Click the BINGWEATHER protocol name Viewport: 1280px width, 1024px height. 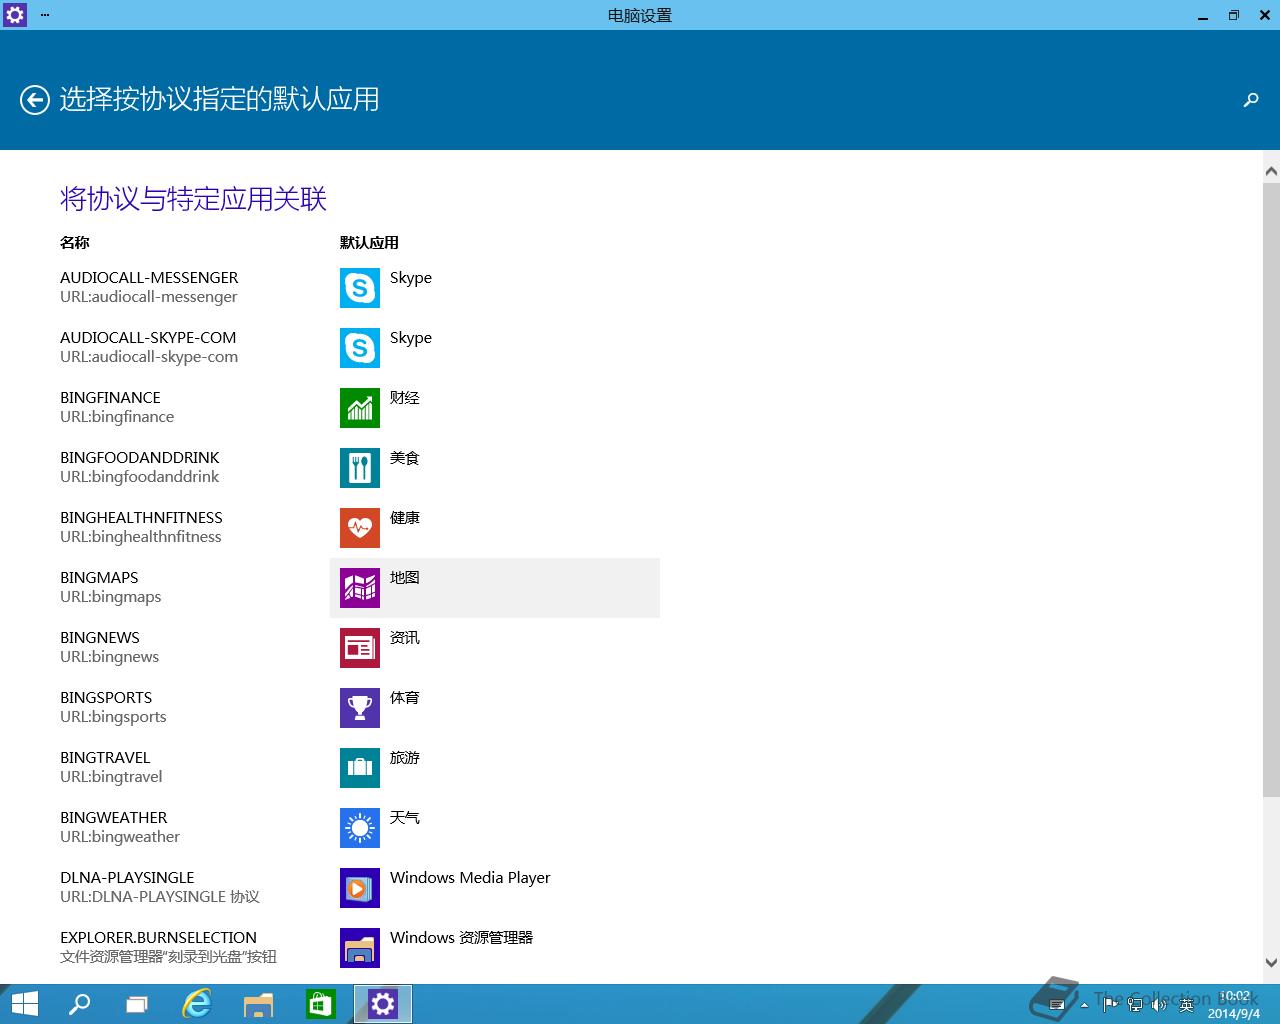coord(114,818)
